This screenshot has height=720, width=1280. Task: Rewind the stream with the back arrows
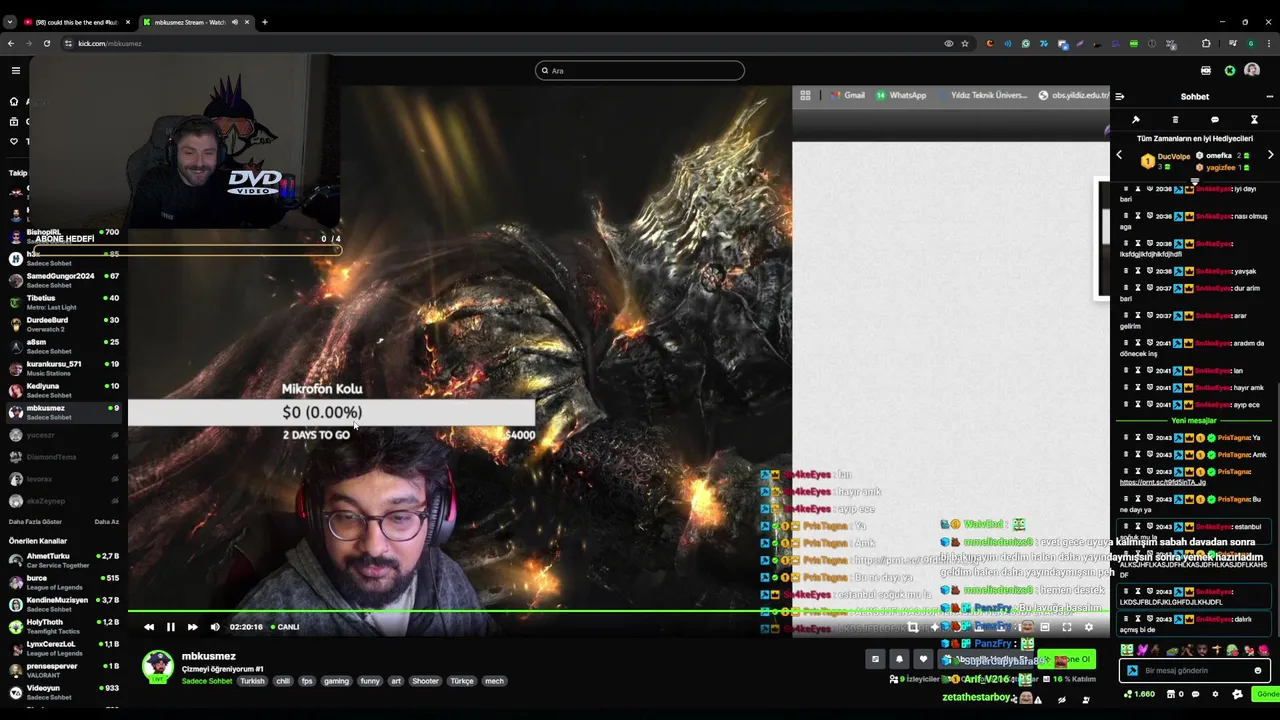pos(149,627)
